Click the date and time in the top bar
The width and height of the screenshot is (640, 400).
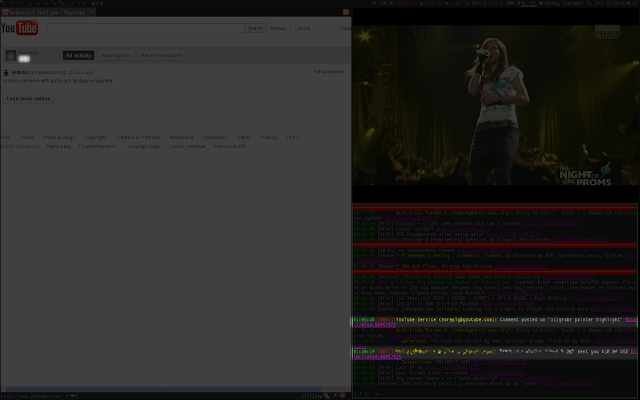pyautogui.click(x=586, y=3)
